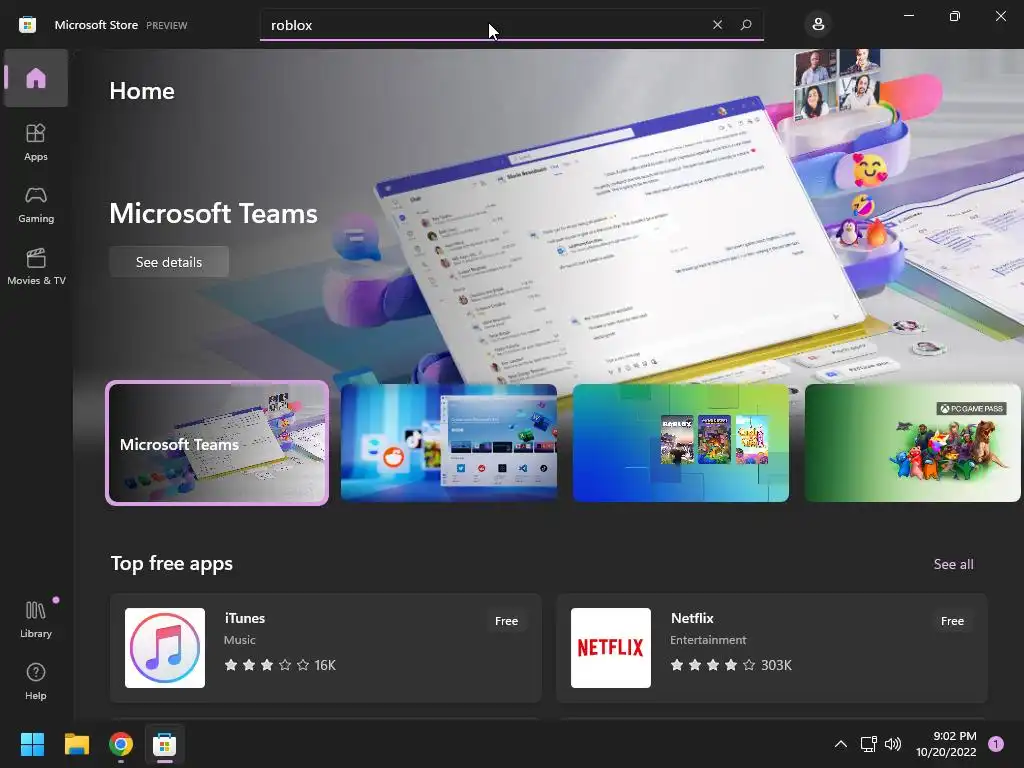
Task: Show hidden system tray icons
Action: (840, 744)
